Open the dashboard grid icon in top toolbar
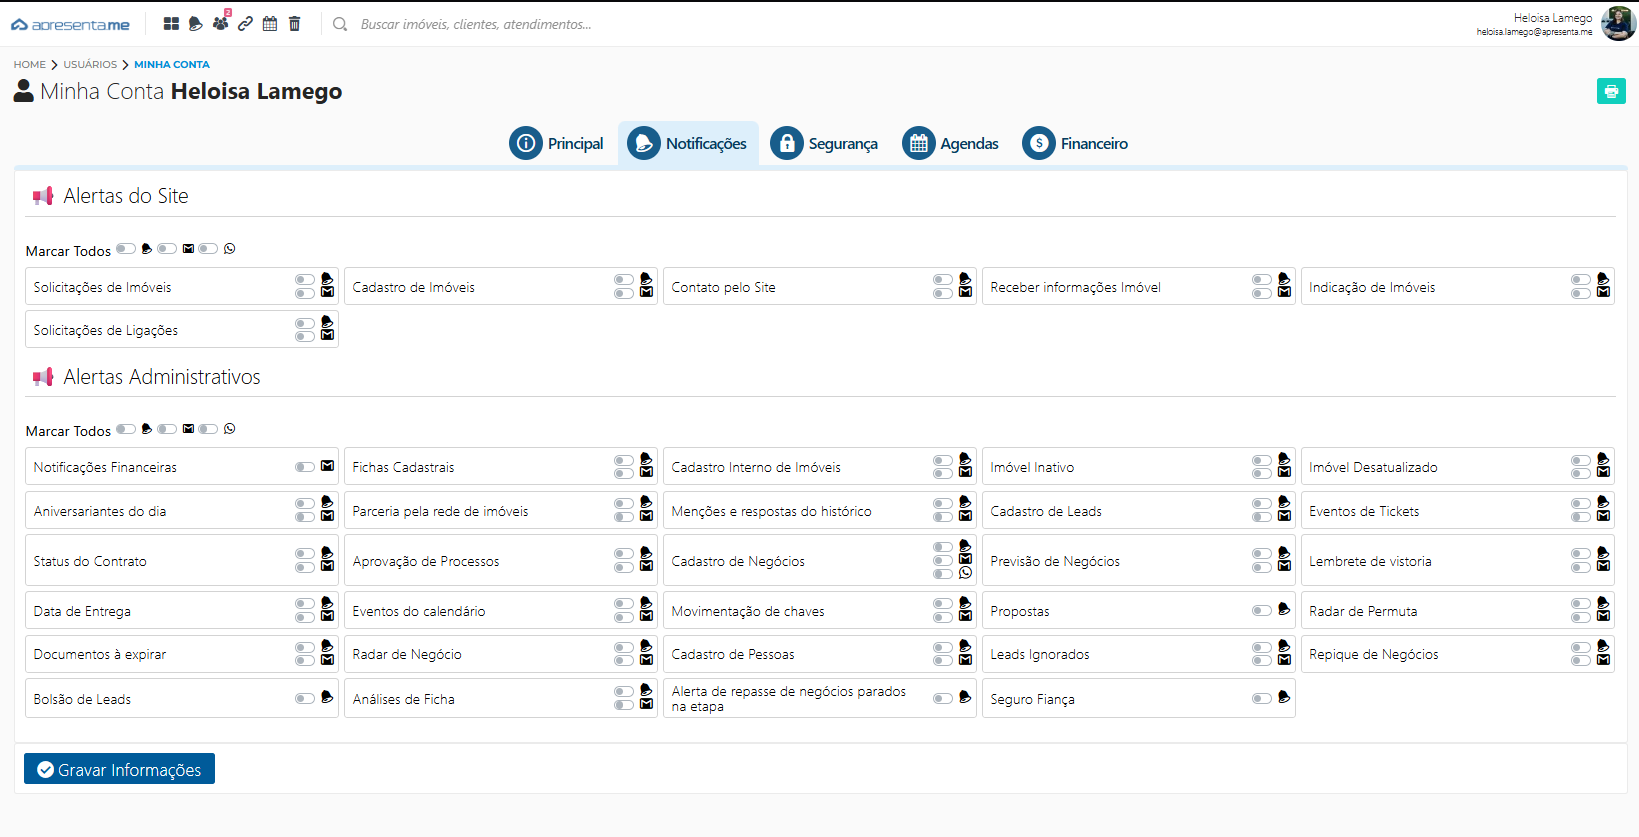Screen dimensions: 1639x837 [171, 24]
